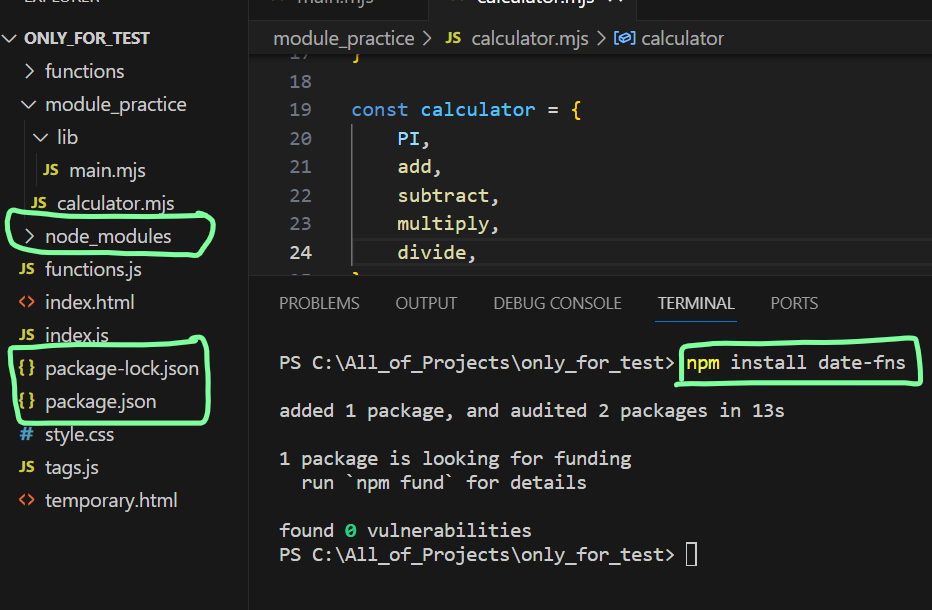Viewport: 932px width, 610px height.
Task: Click the JS icon beside functions.js
Action: tap(27, 269)
